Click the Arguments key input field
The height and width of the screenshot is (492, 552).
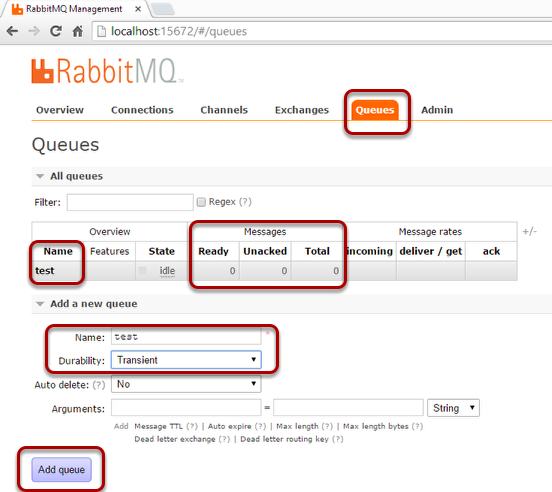click(x=186, y=408)
